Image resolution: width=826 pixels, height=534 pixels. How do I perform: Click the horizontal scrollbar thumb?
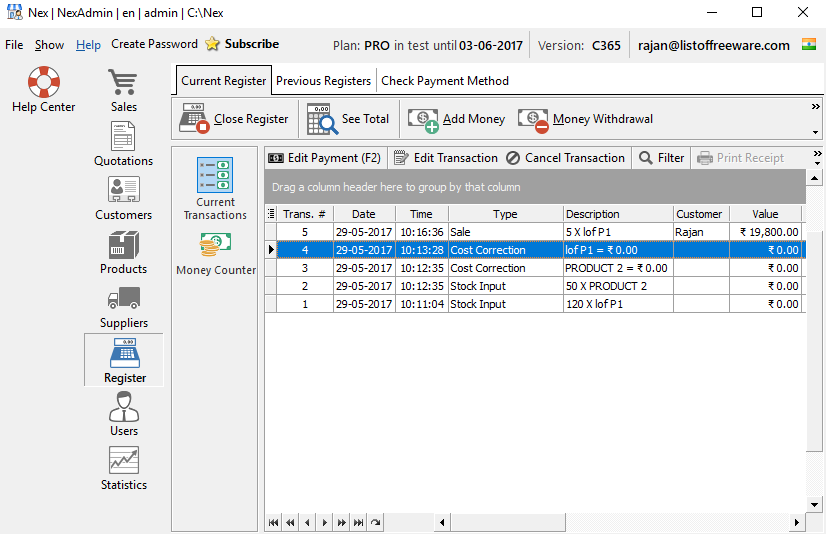508,522
